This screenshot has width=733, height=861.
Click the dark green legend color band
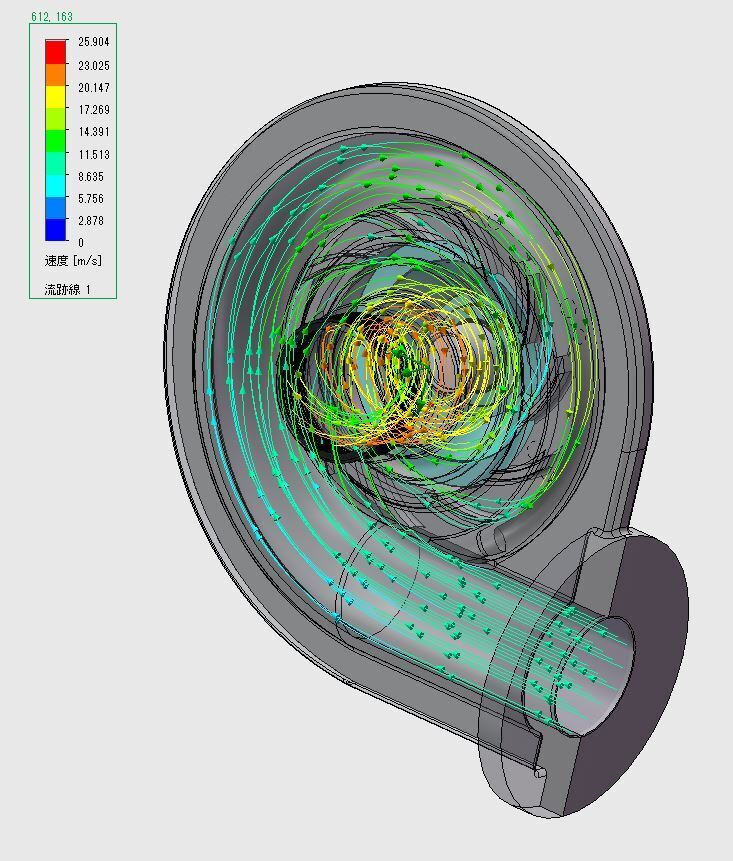pyautogui.click(x=55, y=141)
